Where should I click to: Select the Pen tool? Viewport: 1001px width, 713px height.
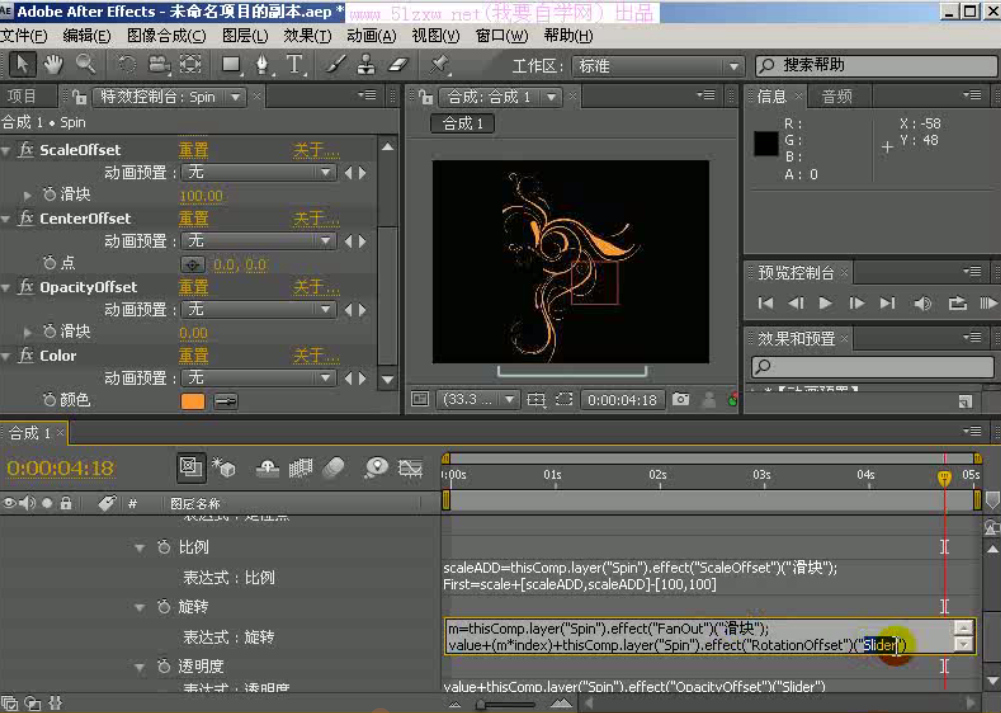pos(262,64)
